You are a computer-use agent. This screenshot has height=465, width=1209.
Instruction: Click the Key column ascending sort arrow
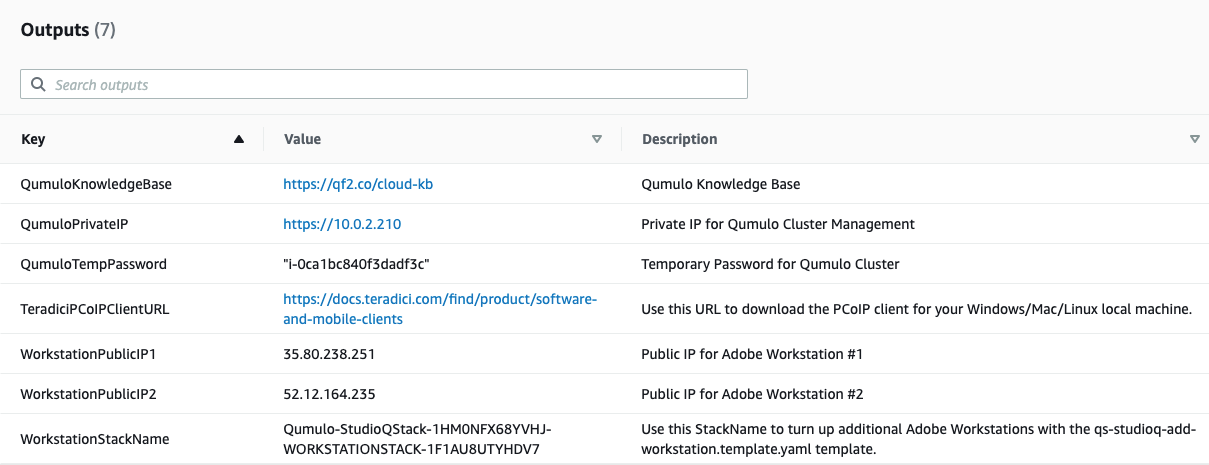click(239, 140)
